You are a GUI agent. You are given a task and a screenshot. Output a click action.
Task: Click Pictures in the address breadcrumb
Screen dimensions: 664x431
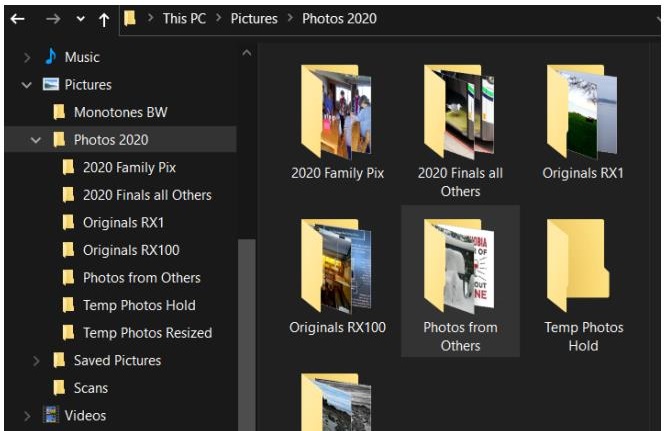pos(254,19)
